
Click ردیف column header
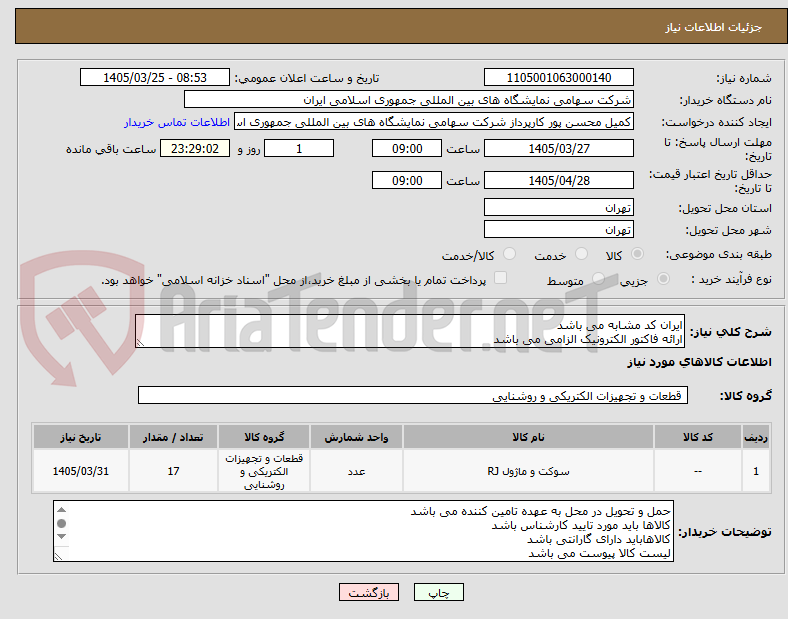coord(756,437)
